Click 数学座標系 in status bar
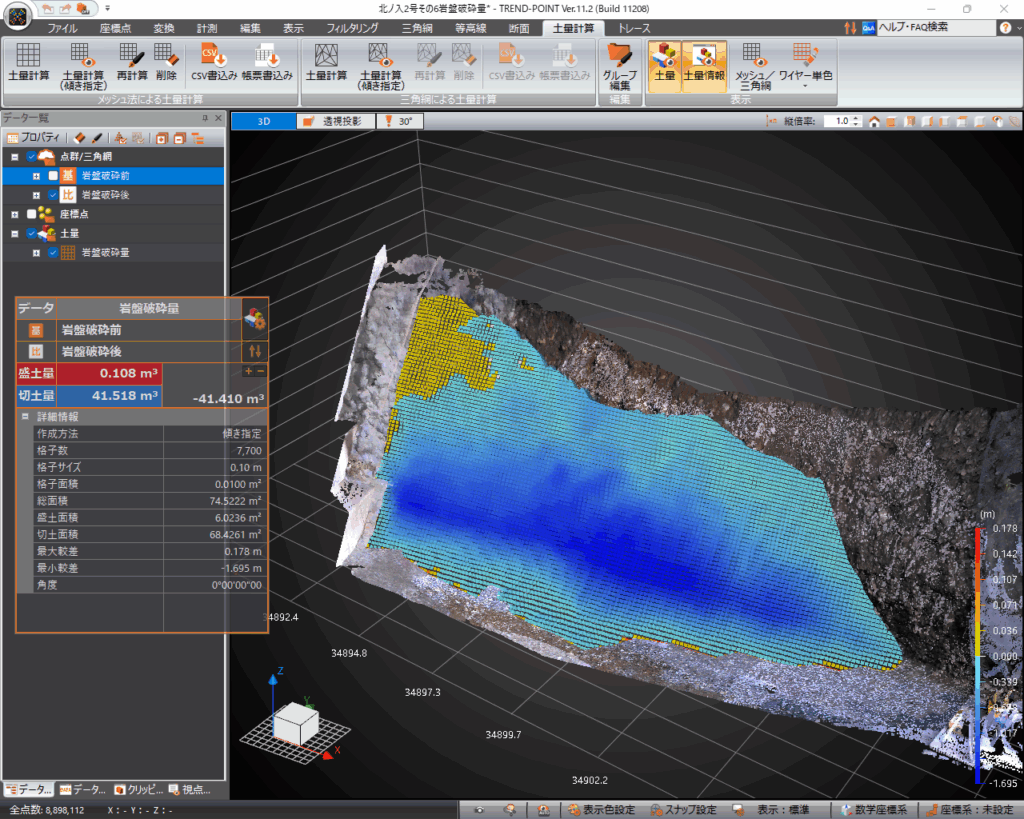The image size is (1024, 819). tap(874, 810)
